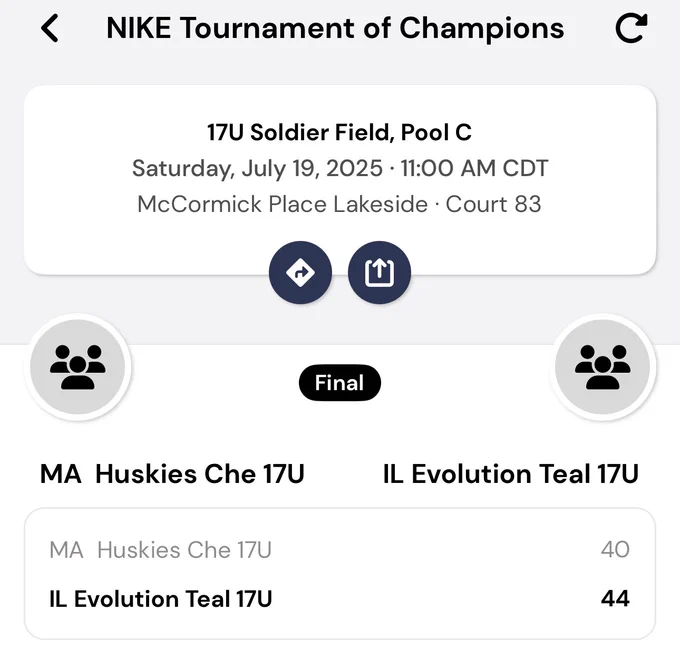Select the final scores summary card
The image size is (680, 668).
tap(340, 573)
